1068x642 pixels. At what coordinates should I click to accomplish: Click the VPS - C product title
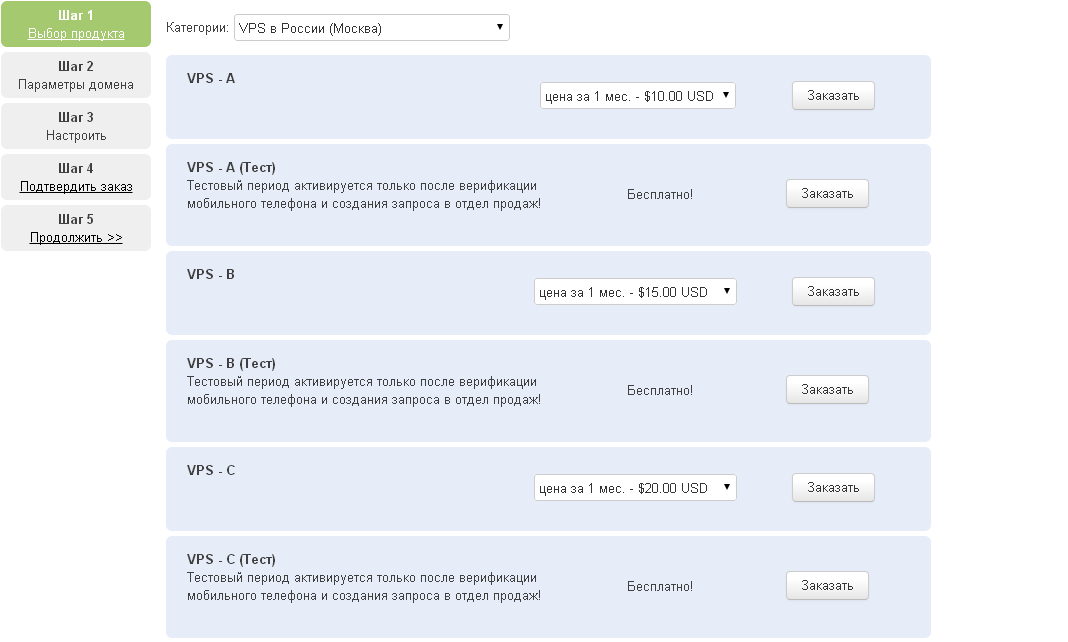[x=210, y=470]
